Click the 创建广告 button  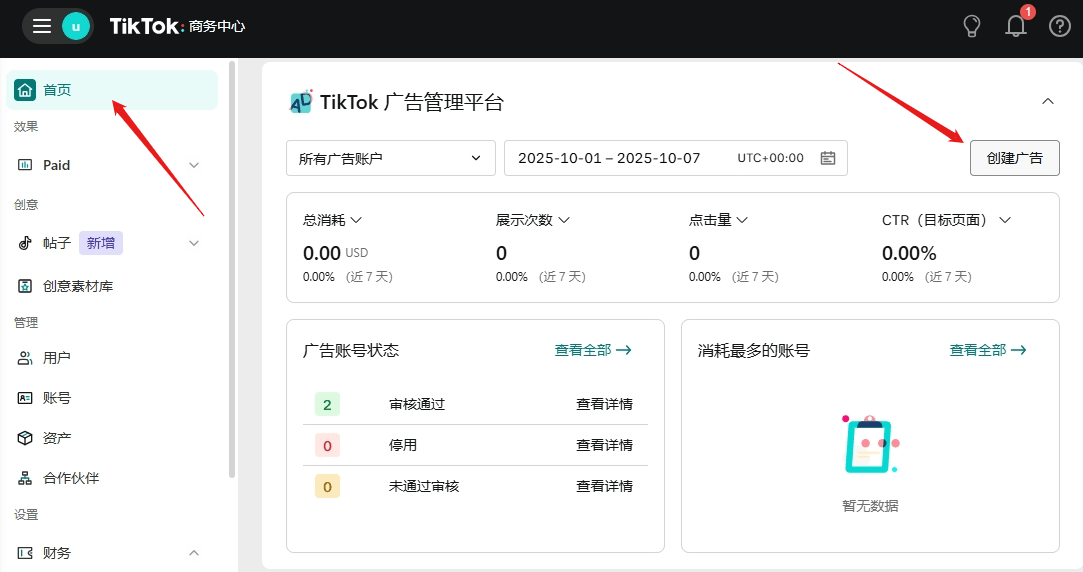pos(1014,158)
